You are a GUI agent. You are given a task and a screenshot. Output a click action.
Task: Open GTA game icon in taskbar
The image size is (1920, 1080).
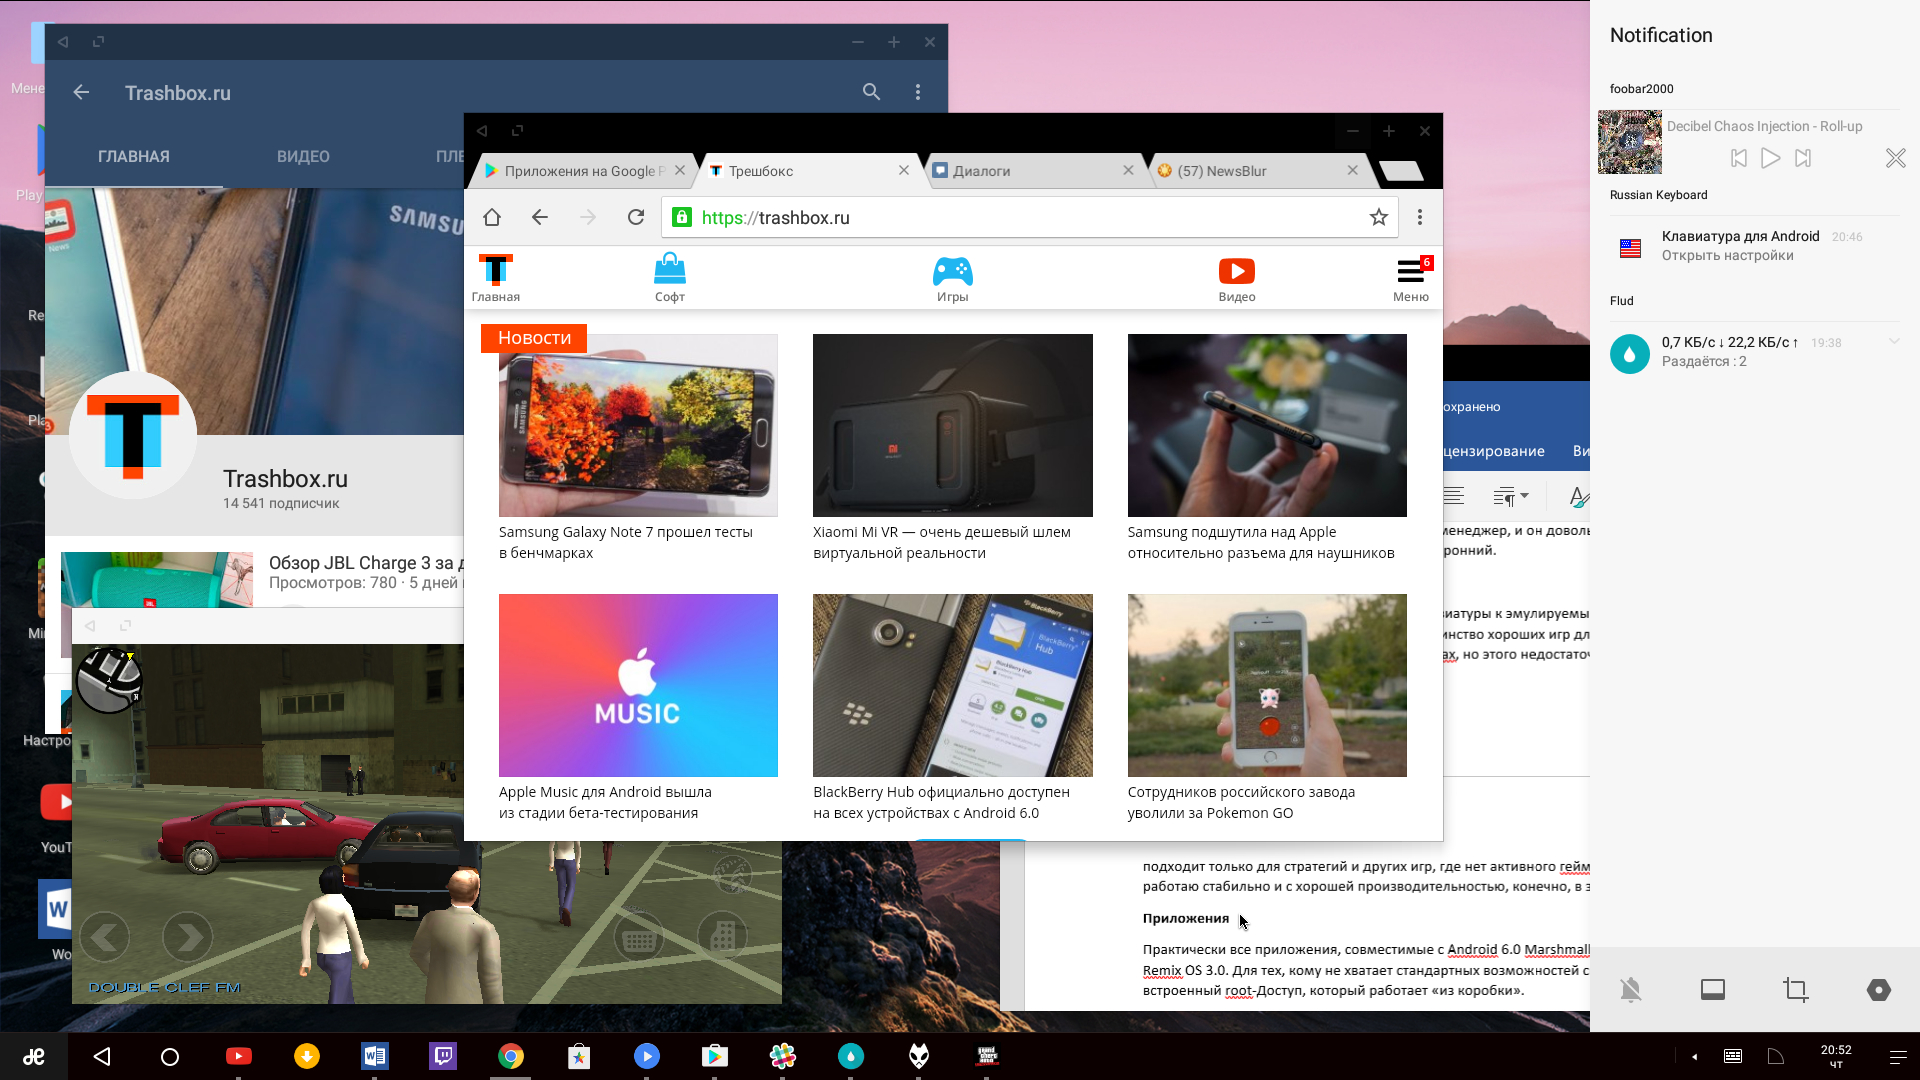tap(987, 1056)
